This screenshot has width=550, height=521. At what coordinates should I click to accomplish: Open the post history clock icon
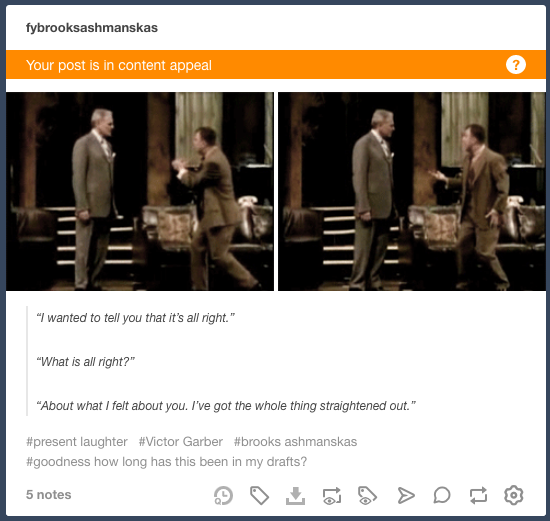coord(223,495)
